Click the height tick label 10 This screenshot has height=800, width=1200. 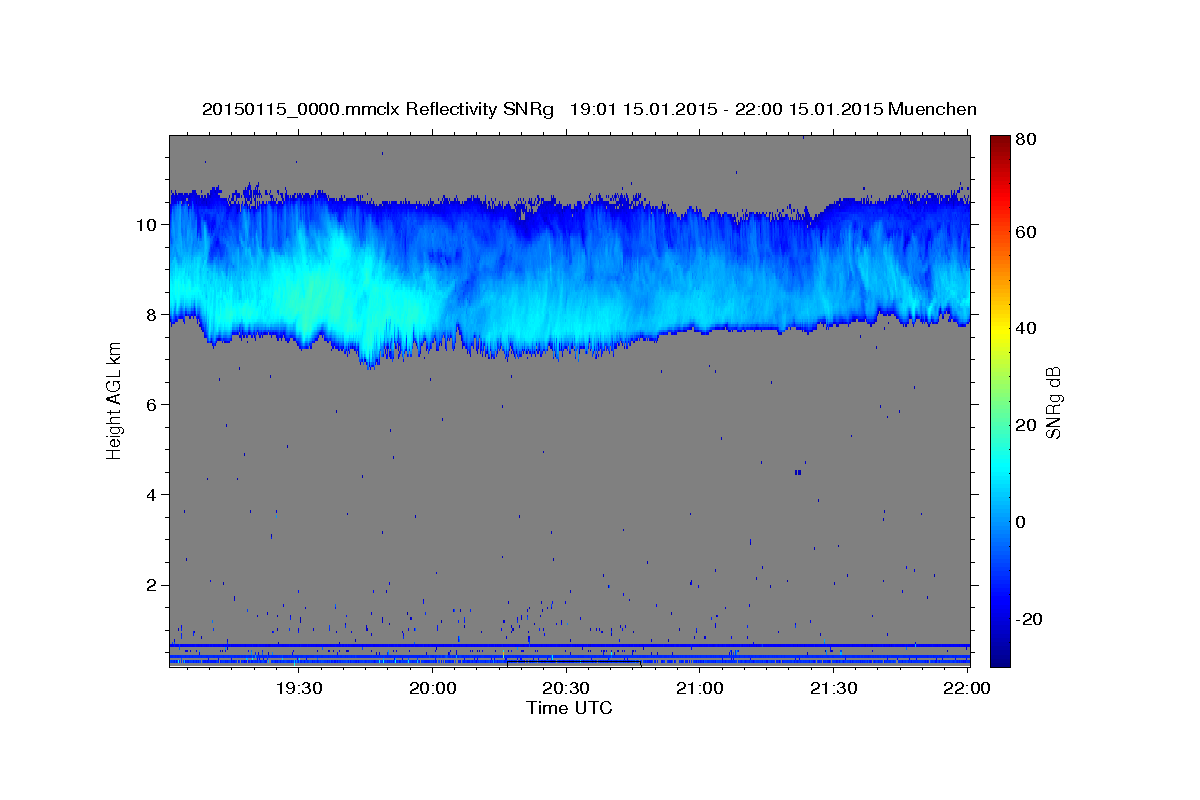148,224
